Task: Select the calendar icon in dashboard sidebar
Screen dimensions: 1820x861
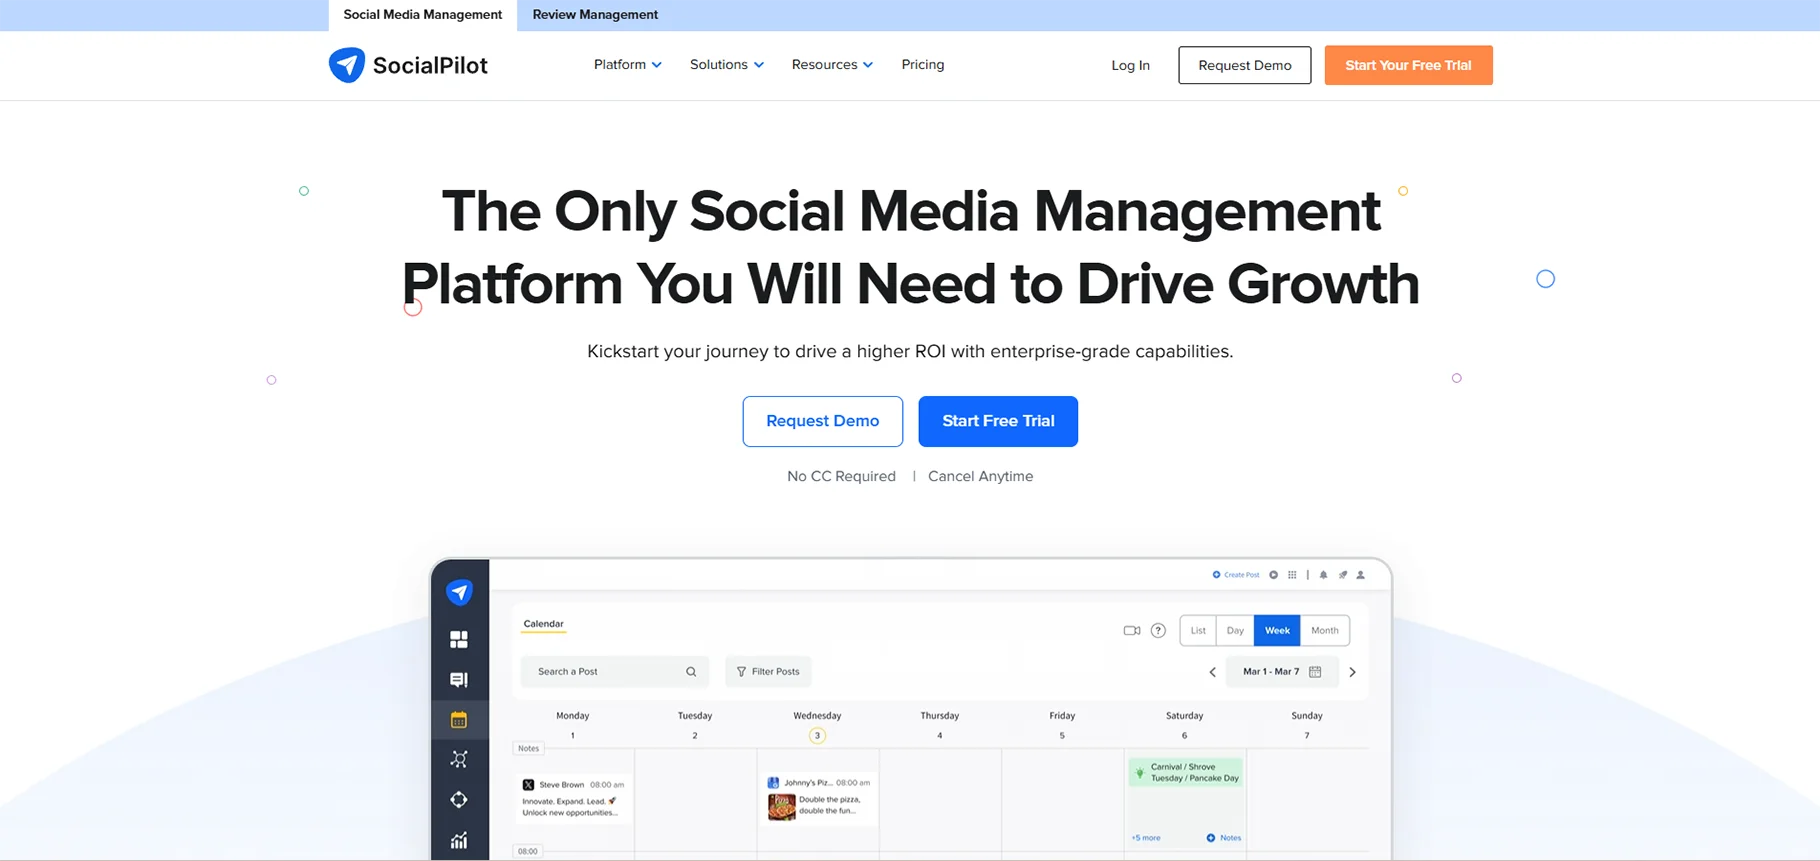Action: (459, 720)
